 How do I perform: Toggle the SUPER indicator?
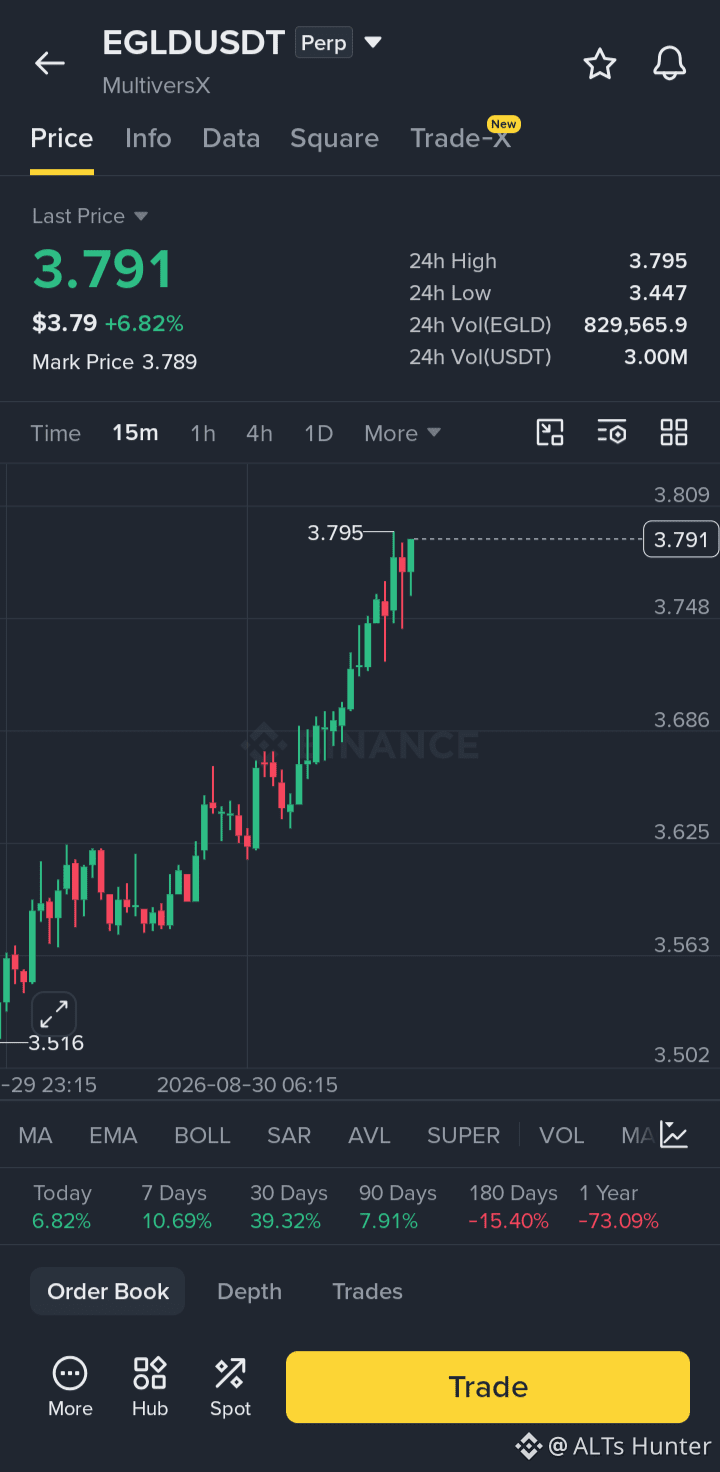click(463, 1135)
